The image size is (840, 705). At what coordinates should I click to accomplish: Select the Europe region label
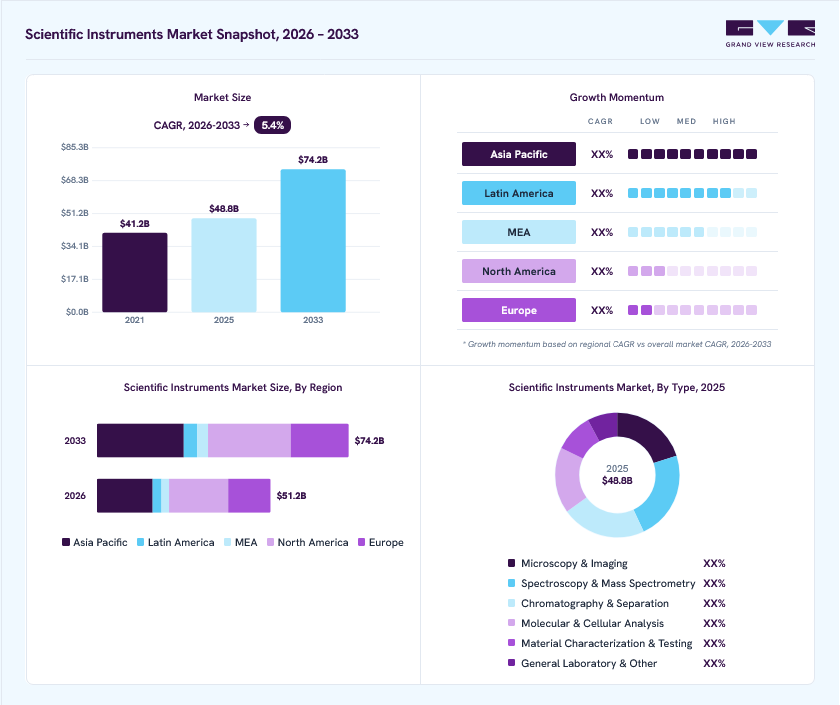pyautogui.click(x=519, y=311)
